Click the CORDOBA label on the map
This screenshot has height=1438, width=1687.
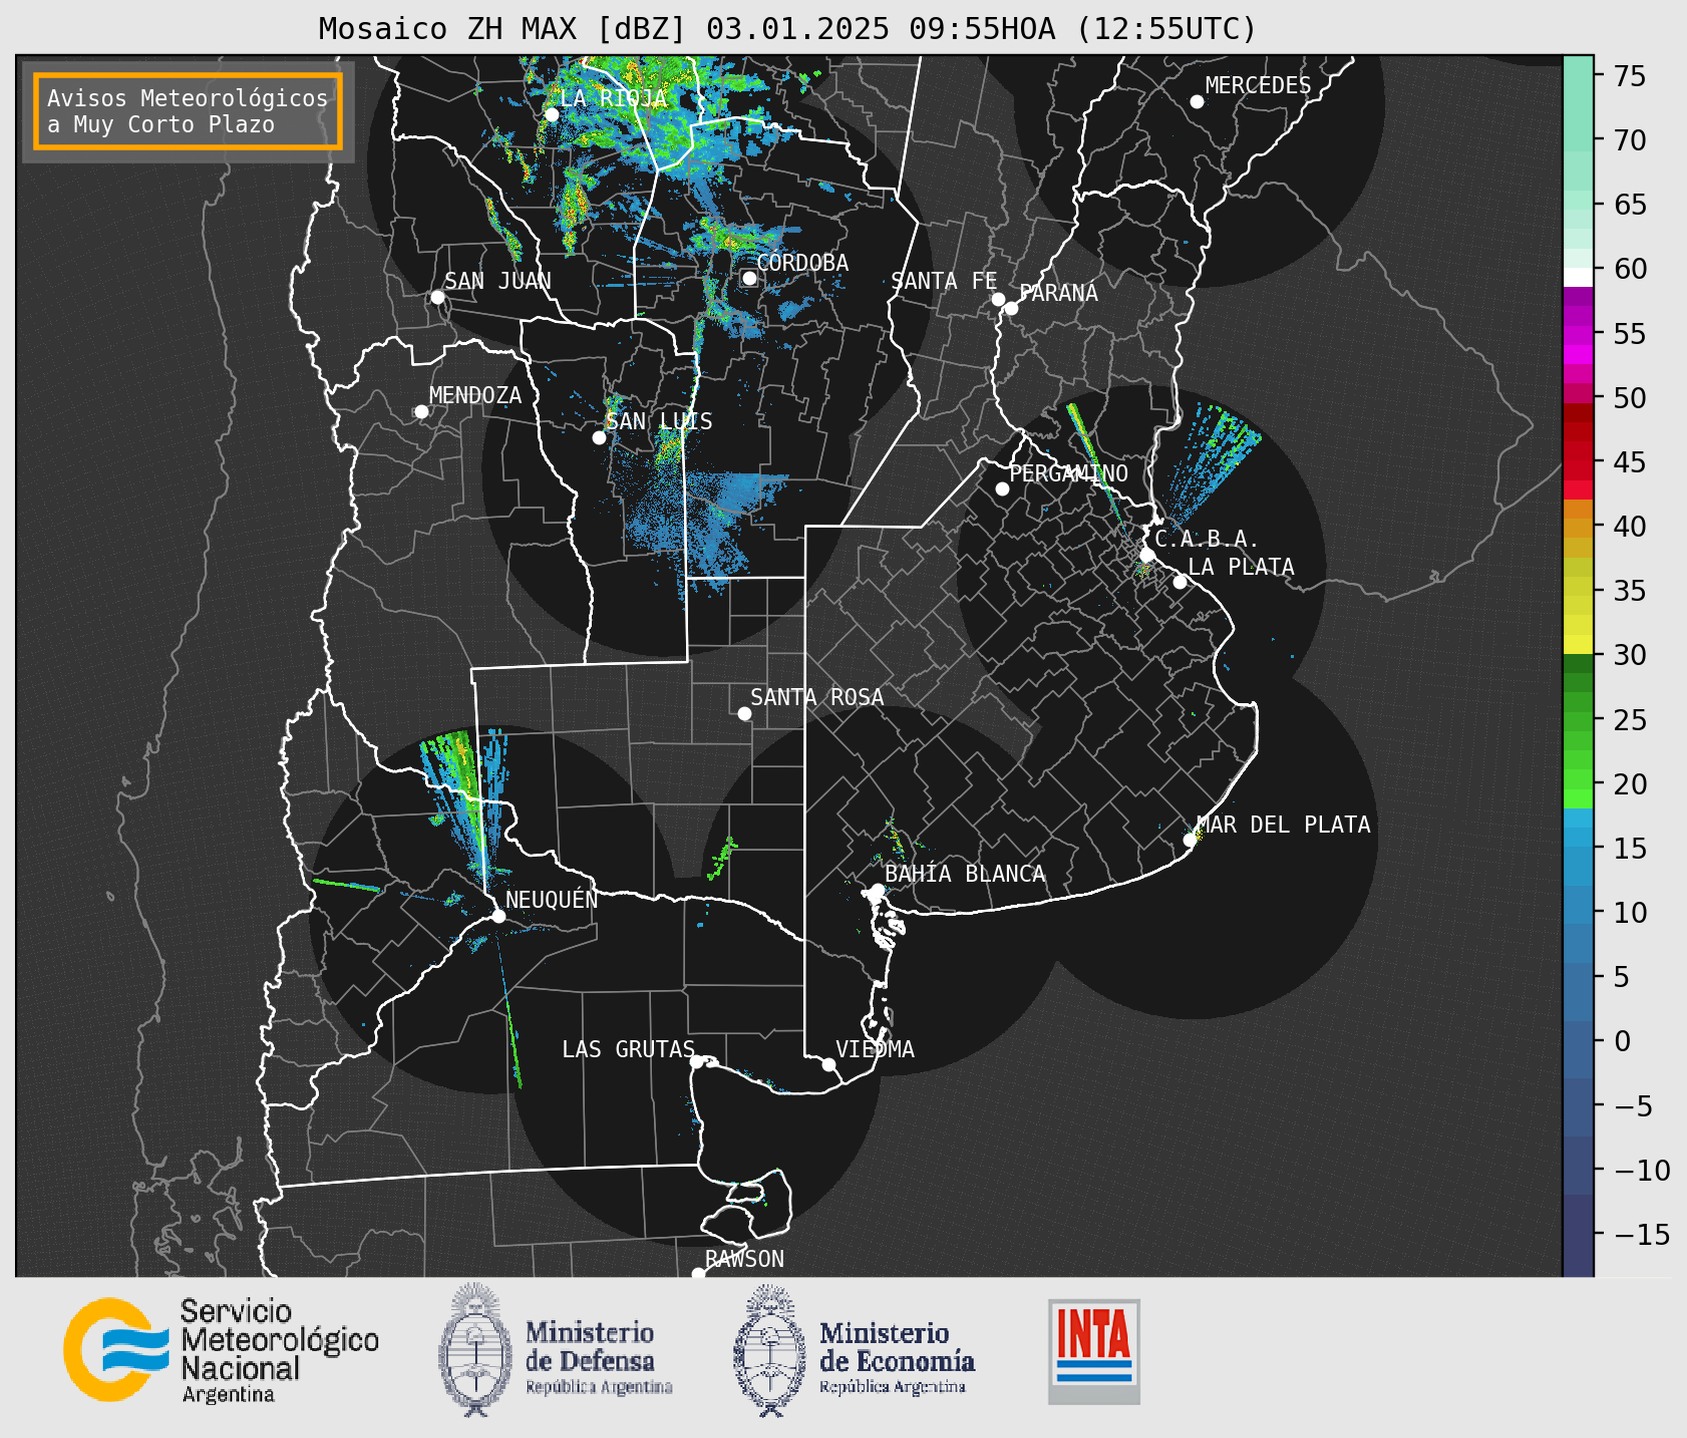click(x=802, y=262)
